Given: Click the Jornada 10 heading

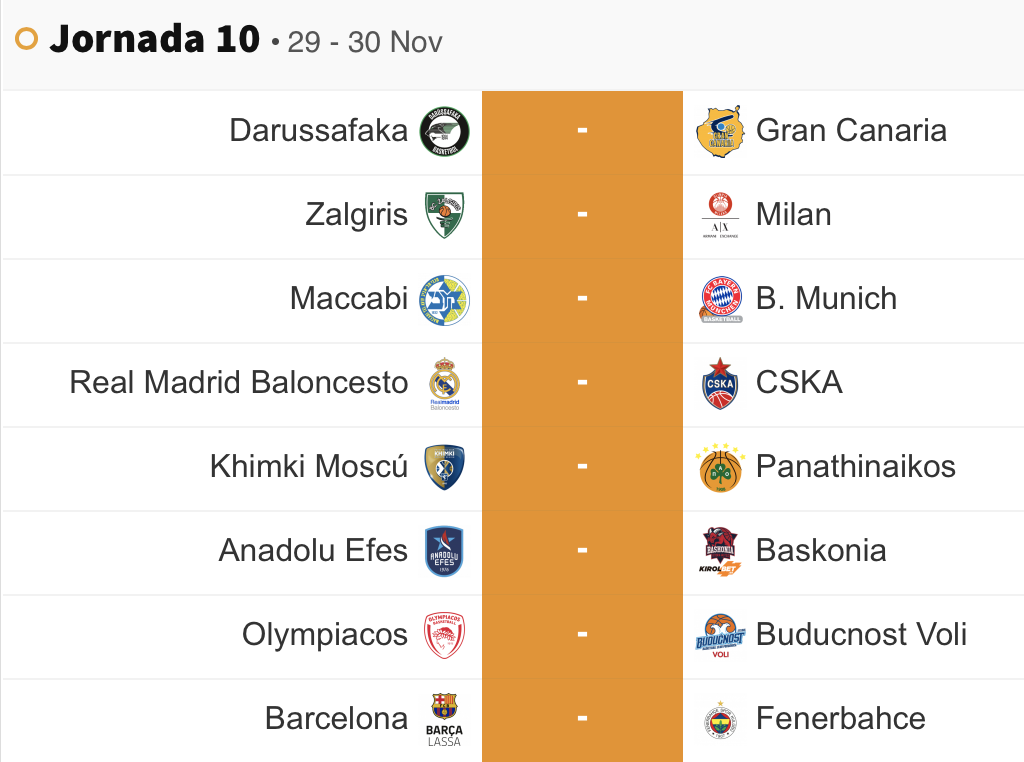Looking at the screenshot, I should point(155,39).
